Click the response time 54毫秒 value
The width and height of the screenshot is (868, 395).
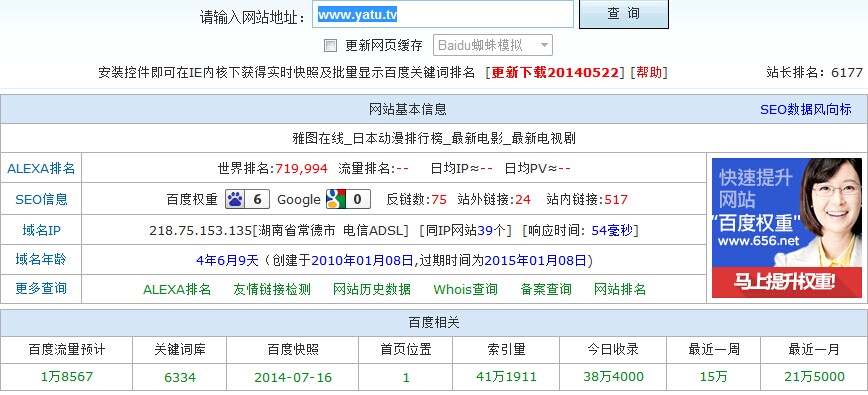coord(612,231)
